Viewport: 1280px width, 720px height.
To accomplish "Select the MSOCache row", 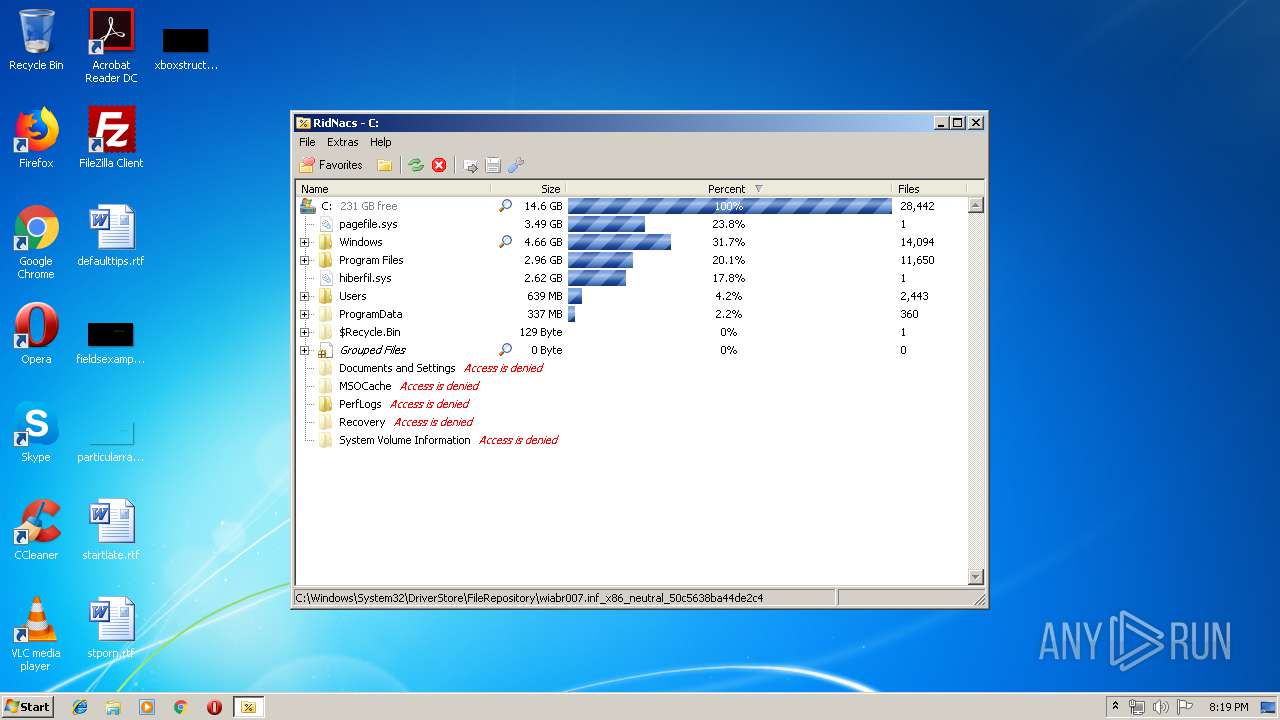I will click(x=632, y=386).
